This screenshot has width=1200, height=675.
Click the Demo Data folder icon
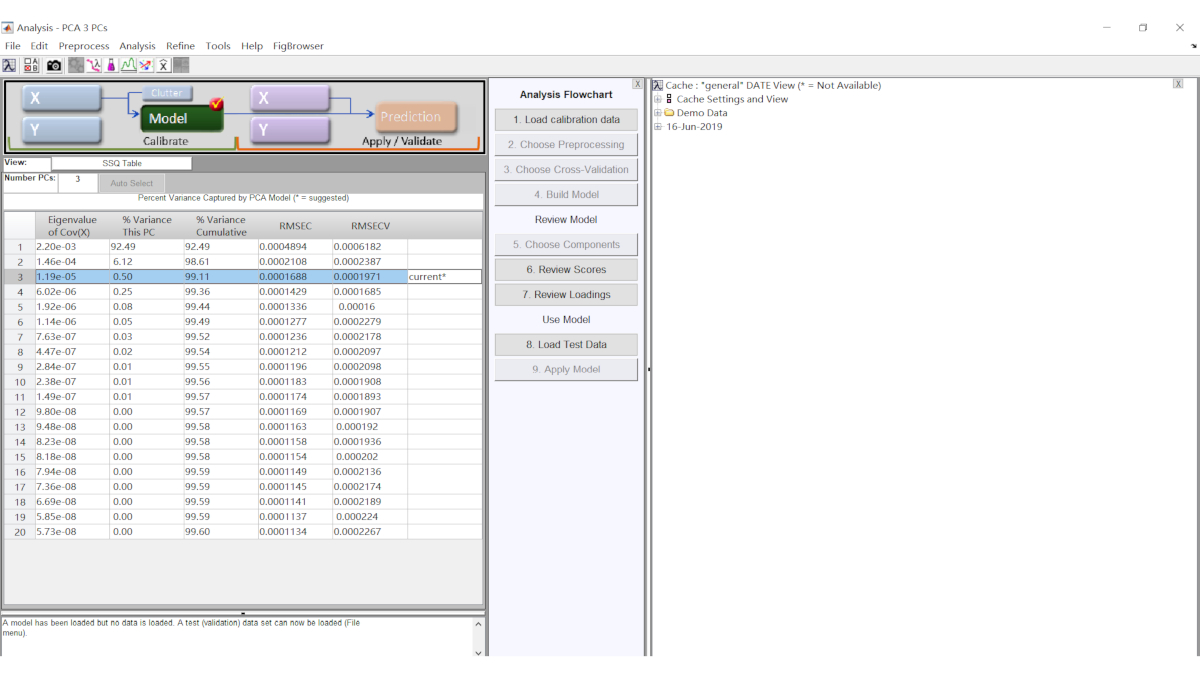[x=669, y=113]
